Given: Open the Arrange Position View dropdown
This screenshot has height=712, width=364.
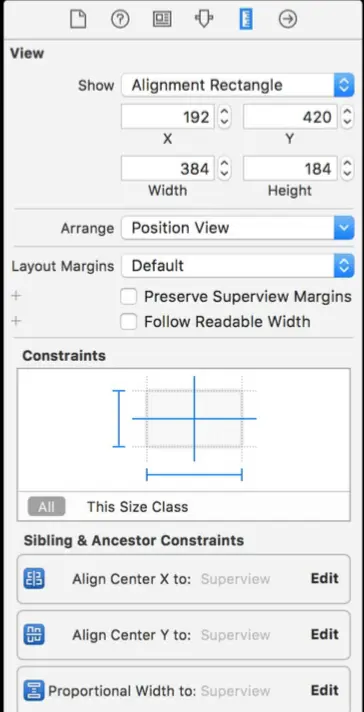Looking at the screenshot, I should tap(237, 227).
